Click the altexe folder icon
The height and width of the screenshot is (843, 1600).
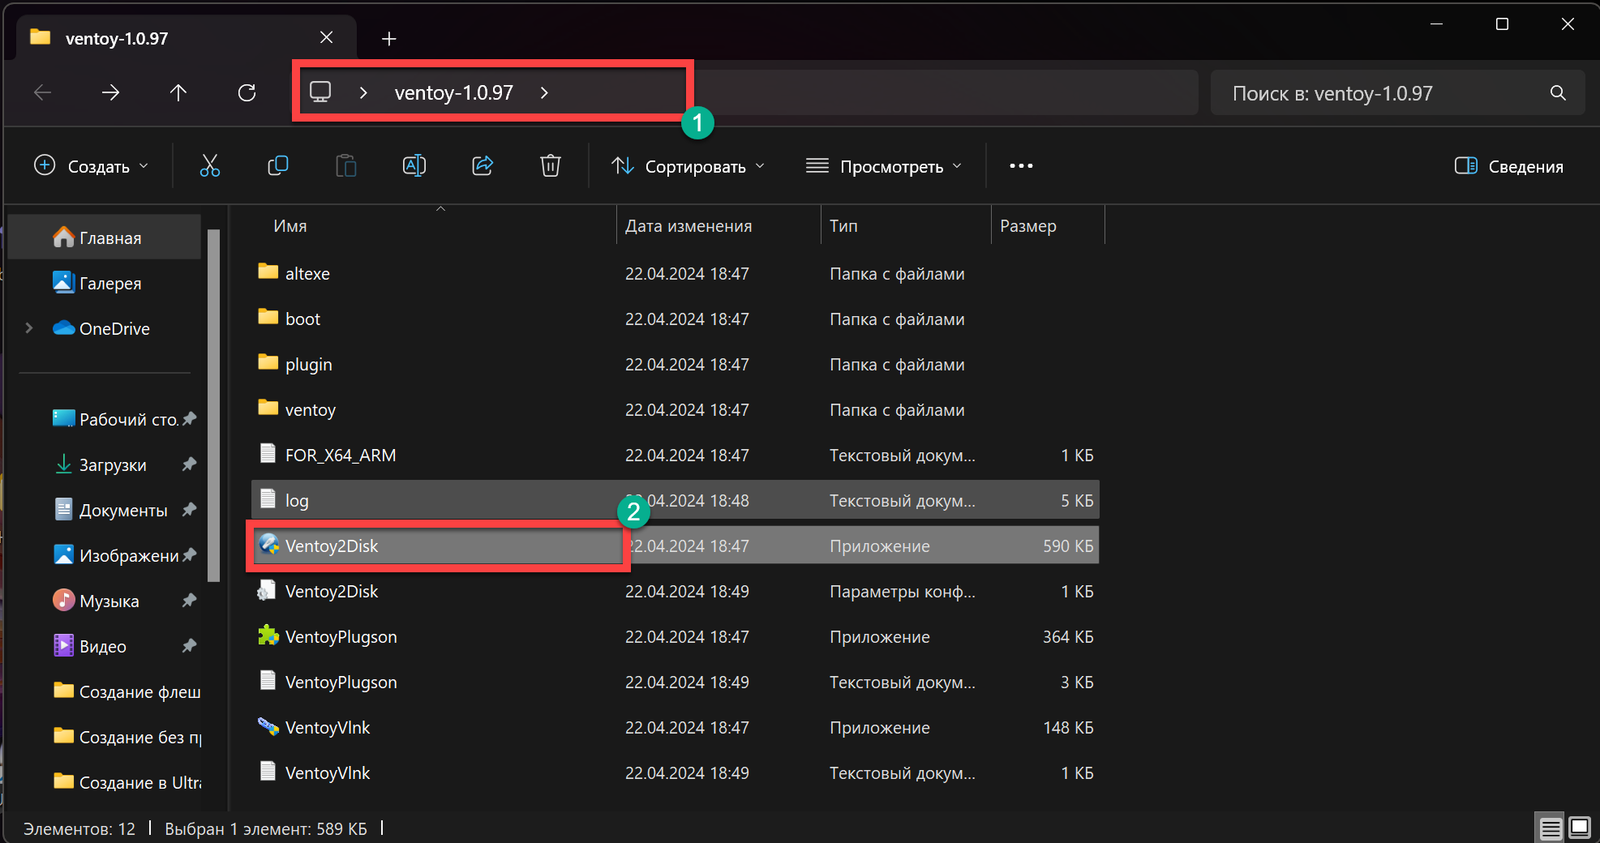tap(268, 272)
